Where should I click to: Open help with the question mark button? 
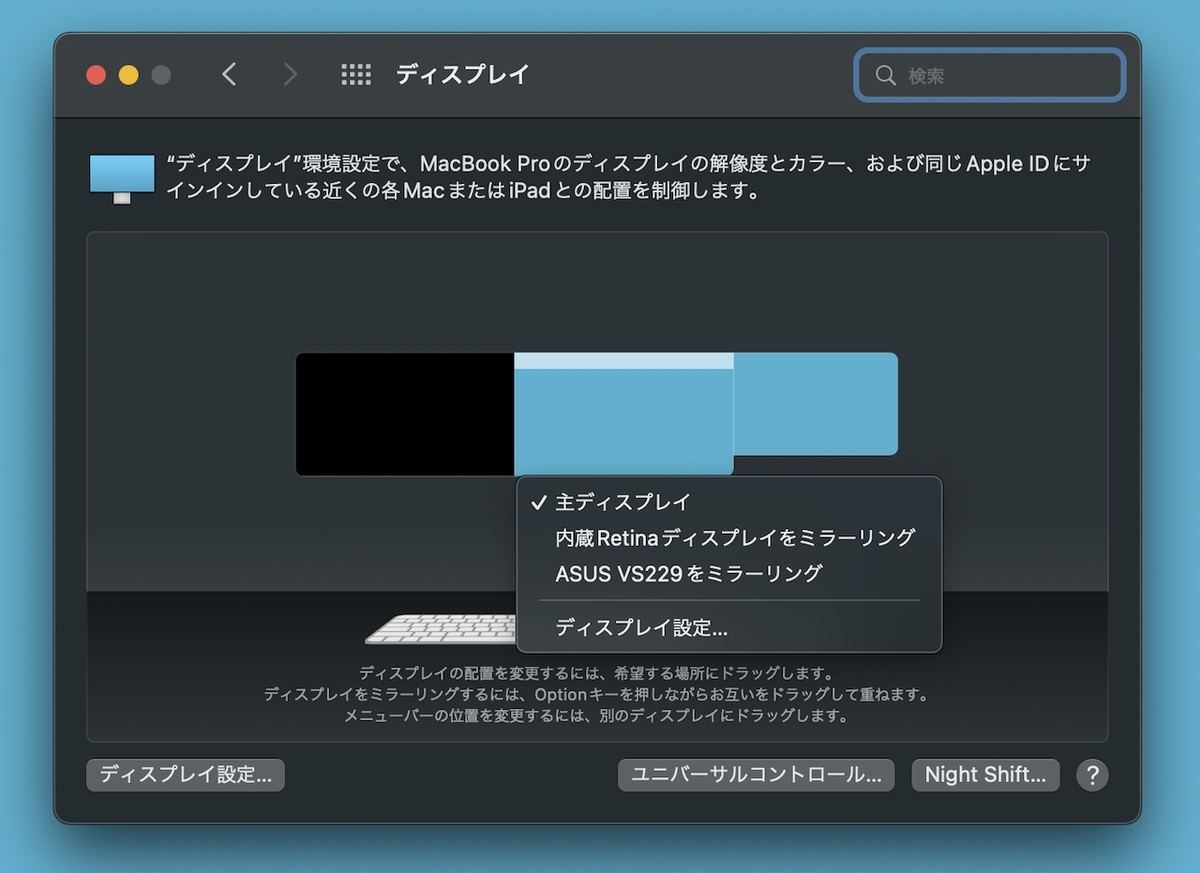pyautogui.click(x=1092, y=775)
